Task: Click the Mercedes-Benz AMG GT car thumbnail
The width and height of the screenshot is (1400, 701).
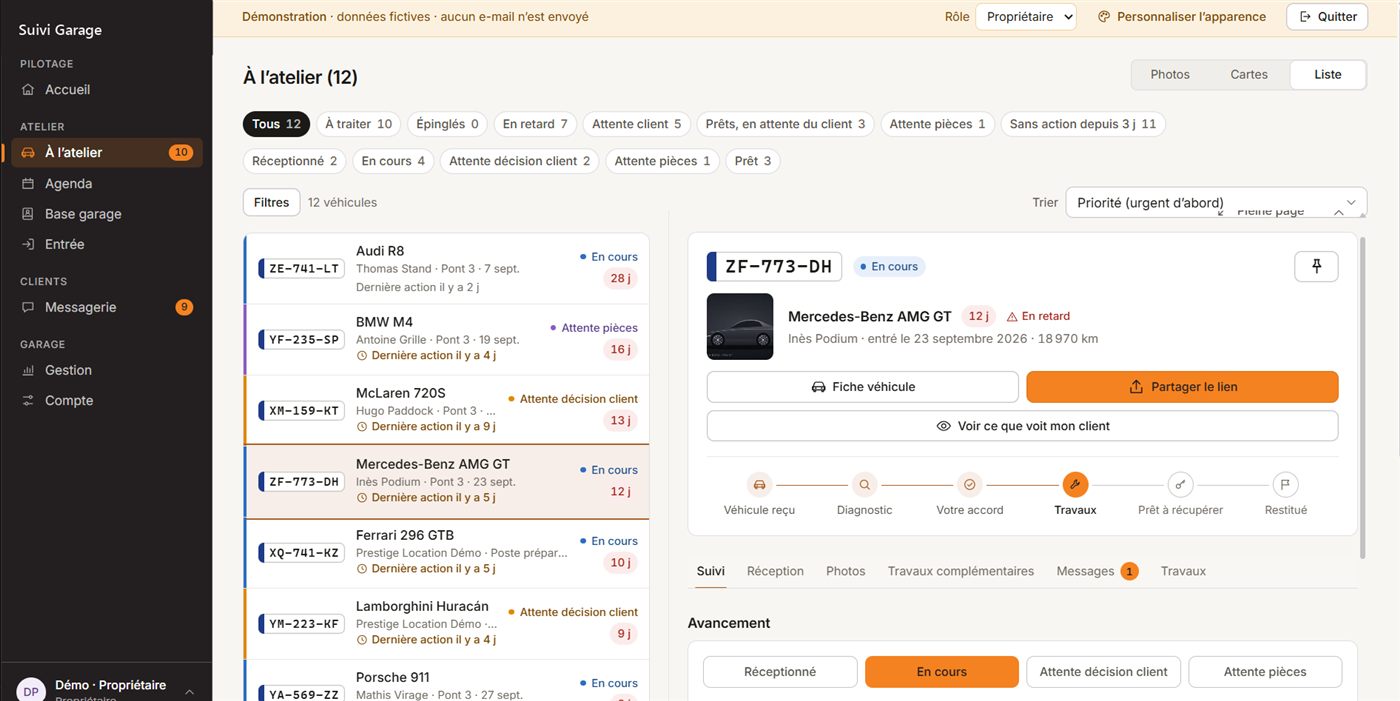Action: click(x=740, y=327)
